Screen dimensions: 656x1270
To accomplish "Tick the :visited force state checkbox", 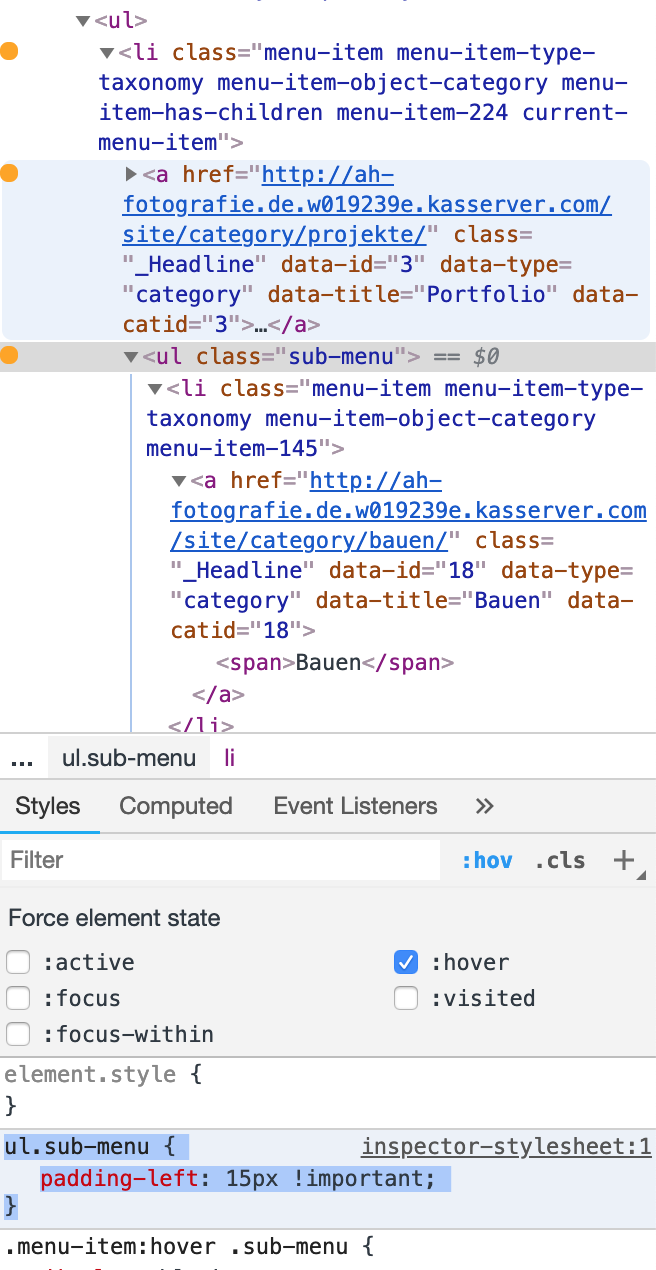I will 406,998.
